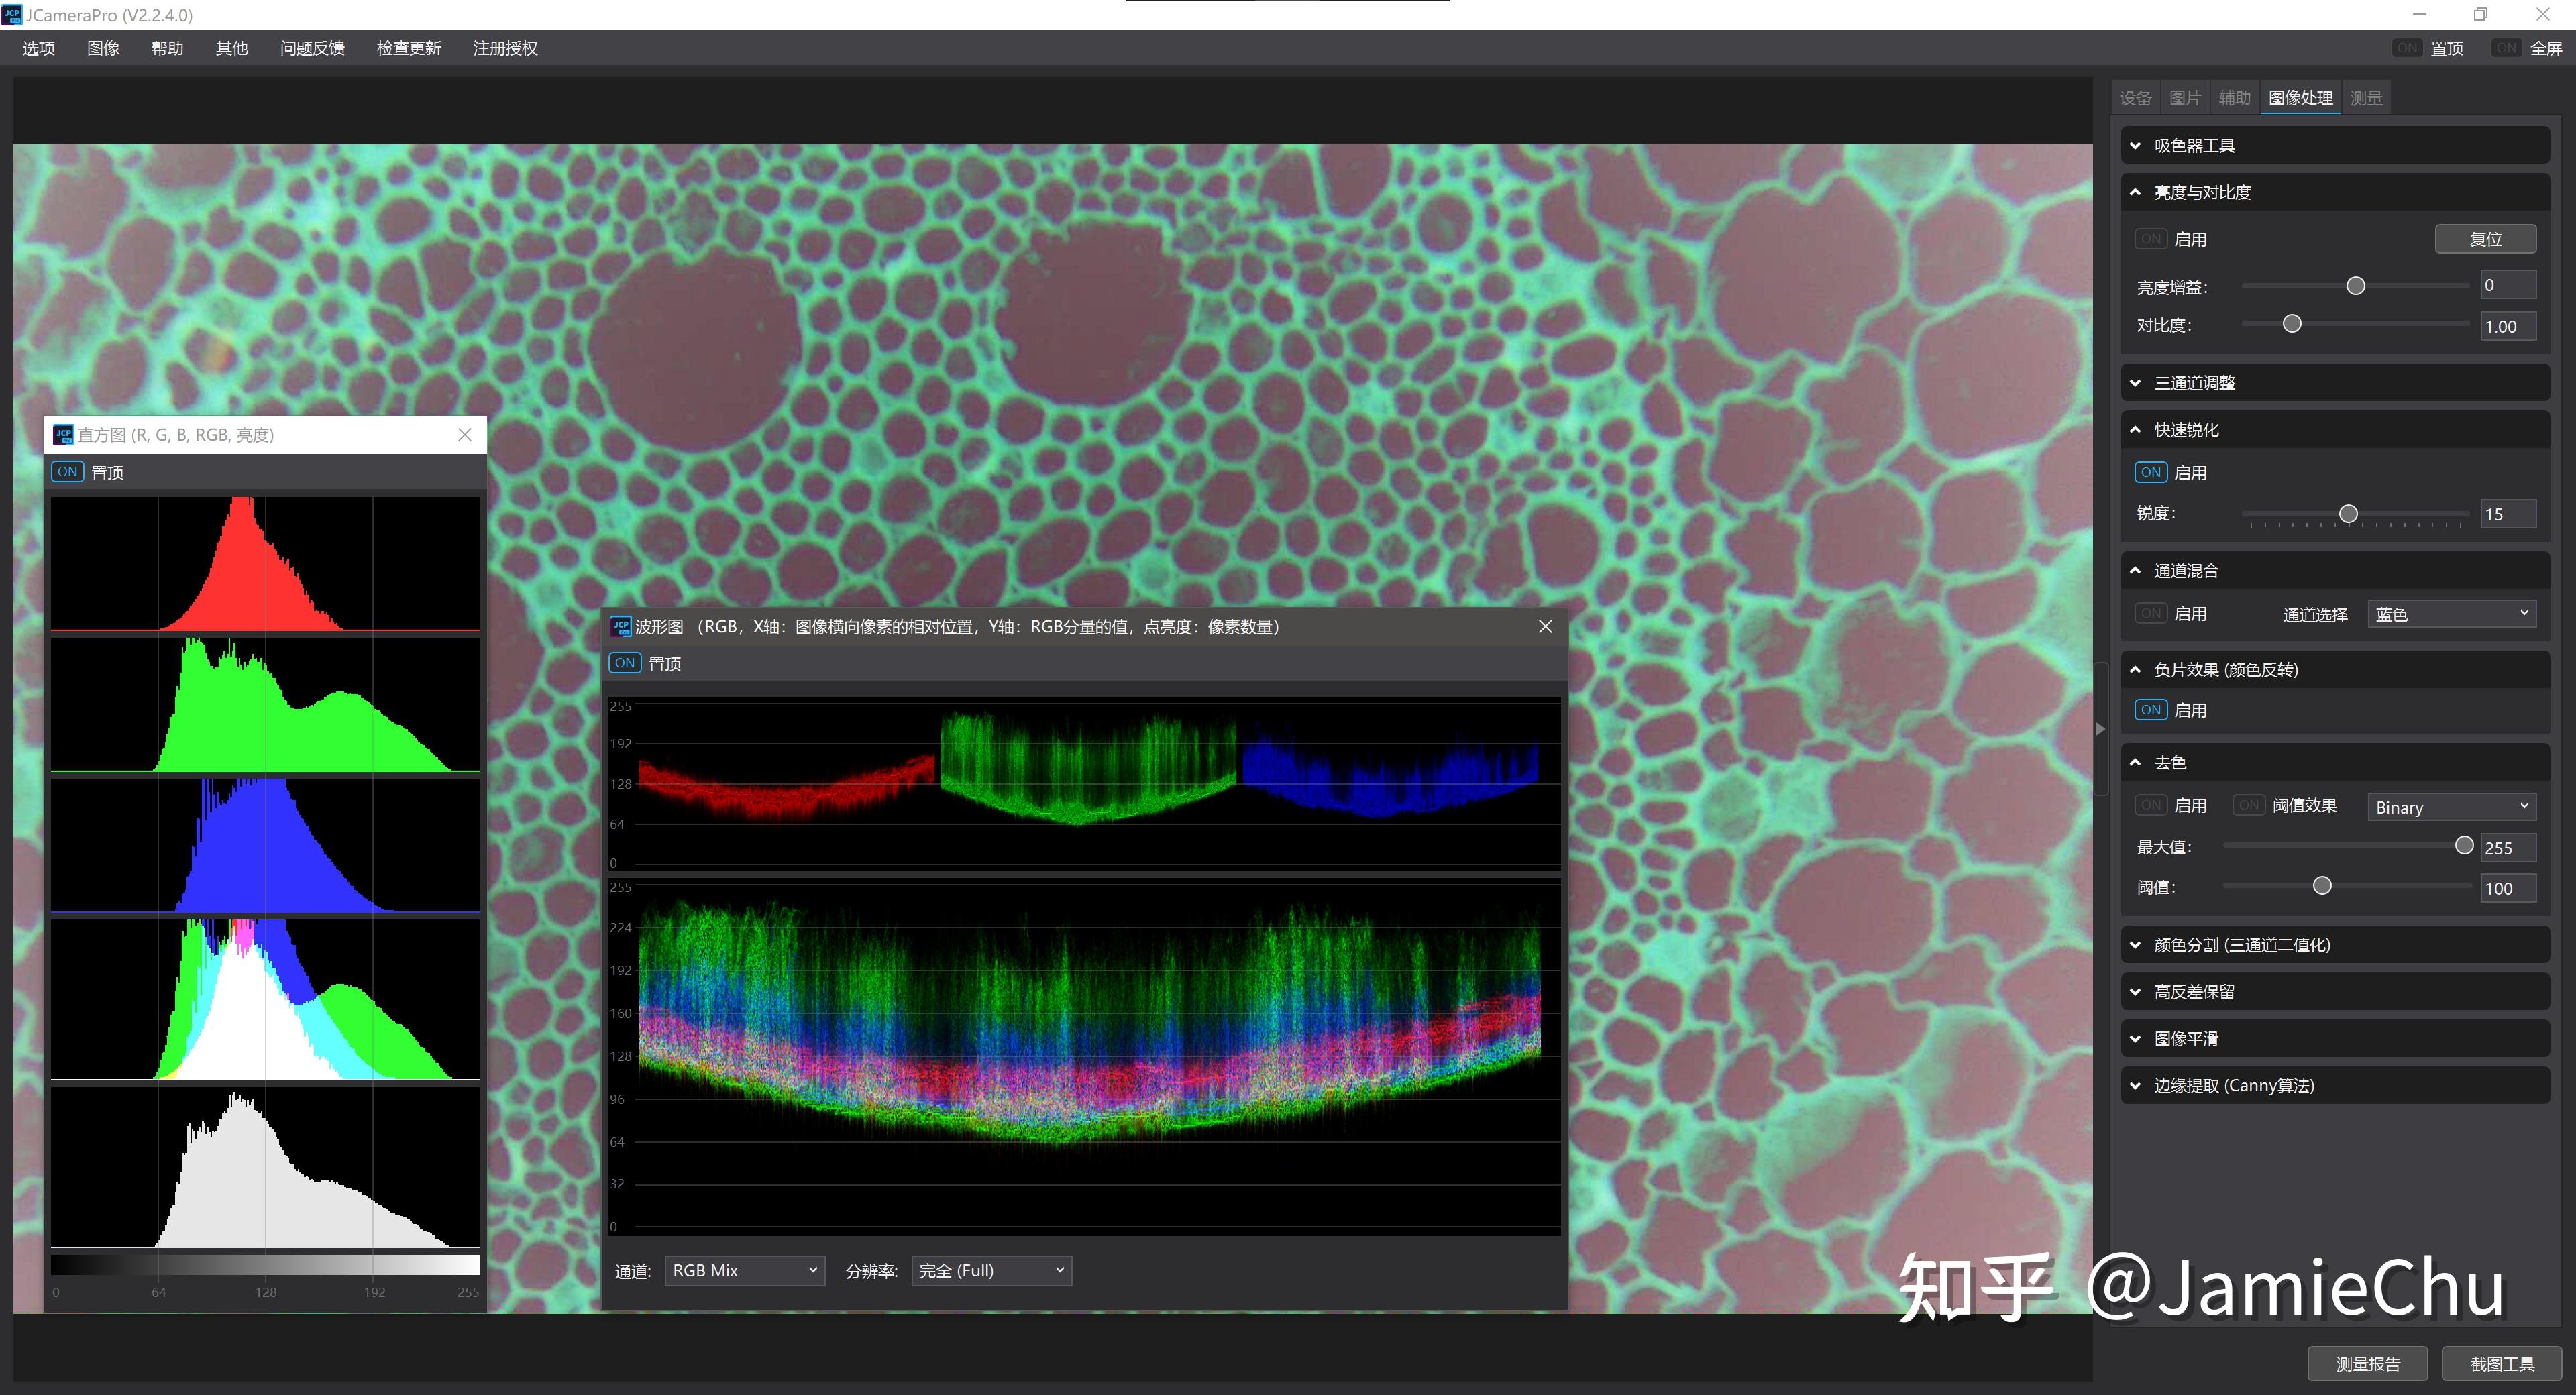Image resolution: width=2576 pixels, height=1395 pixels.
Task: Disable the 负片效果 启用 toggle
Action: tap(2151, 710)
